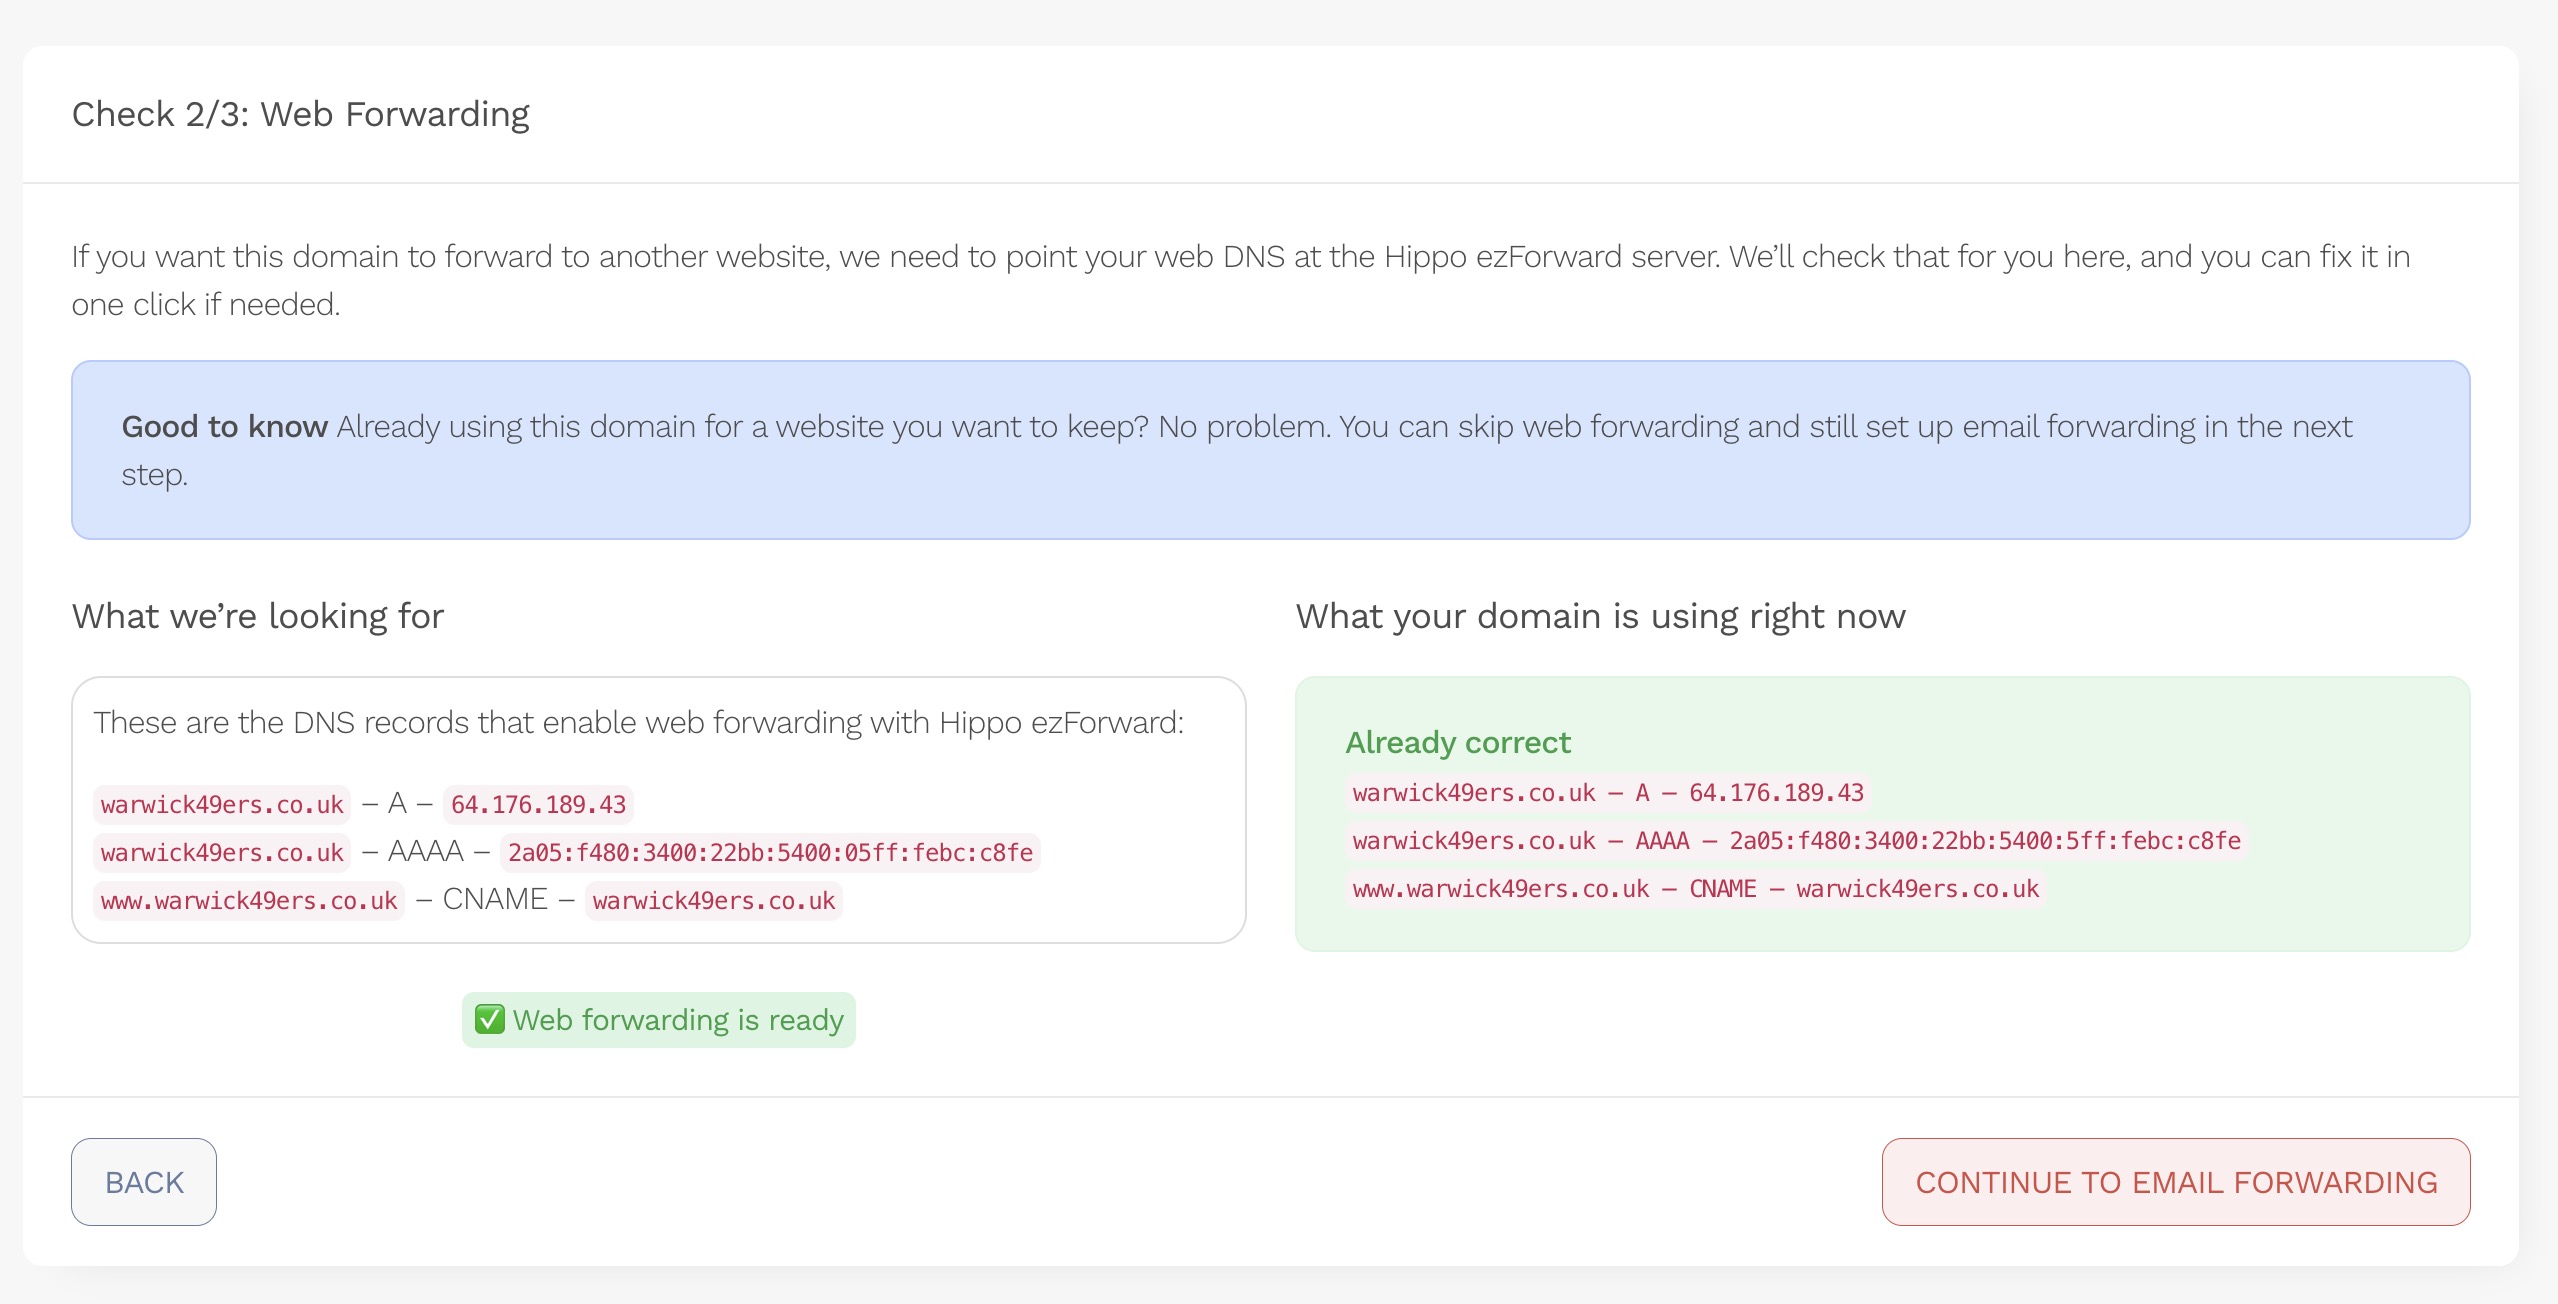
Task: Click the CNAME target warwick49ers.co.uk value
Action: [713, 900]
